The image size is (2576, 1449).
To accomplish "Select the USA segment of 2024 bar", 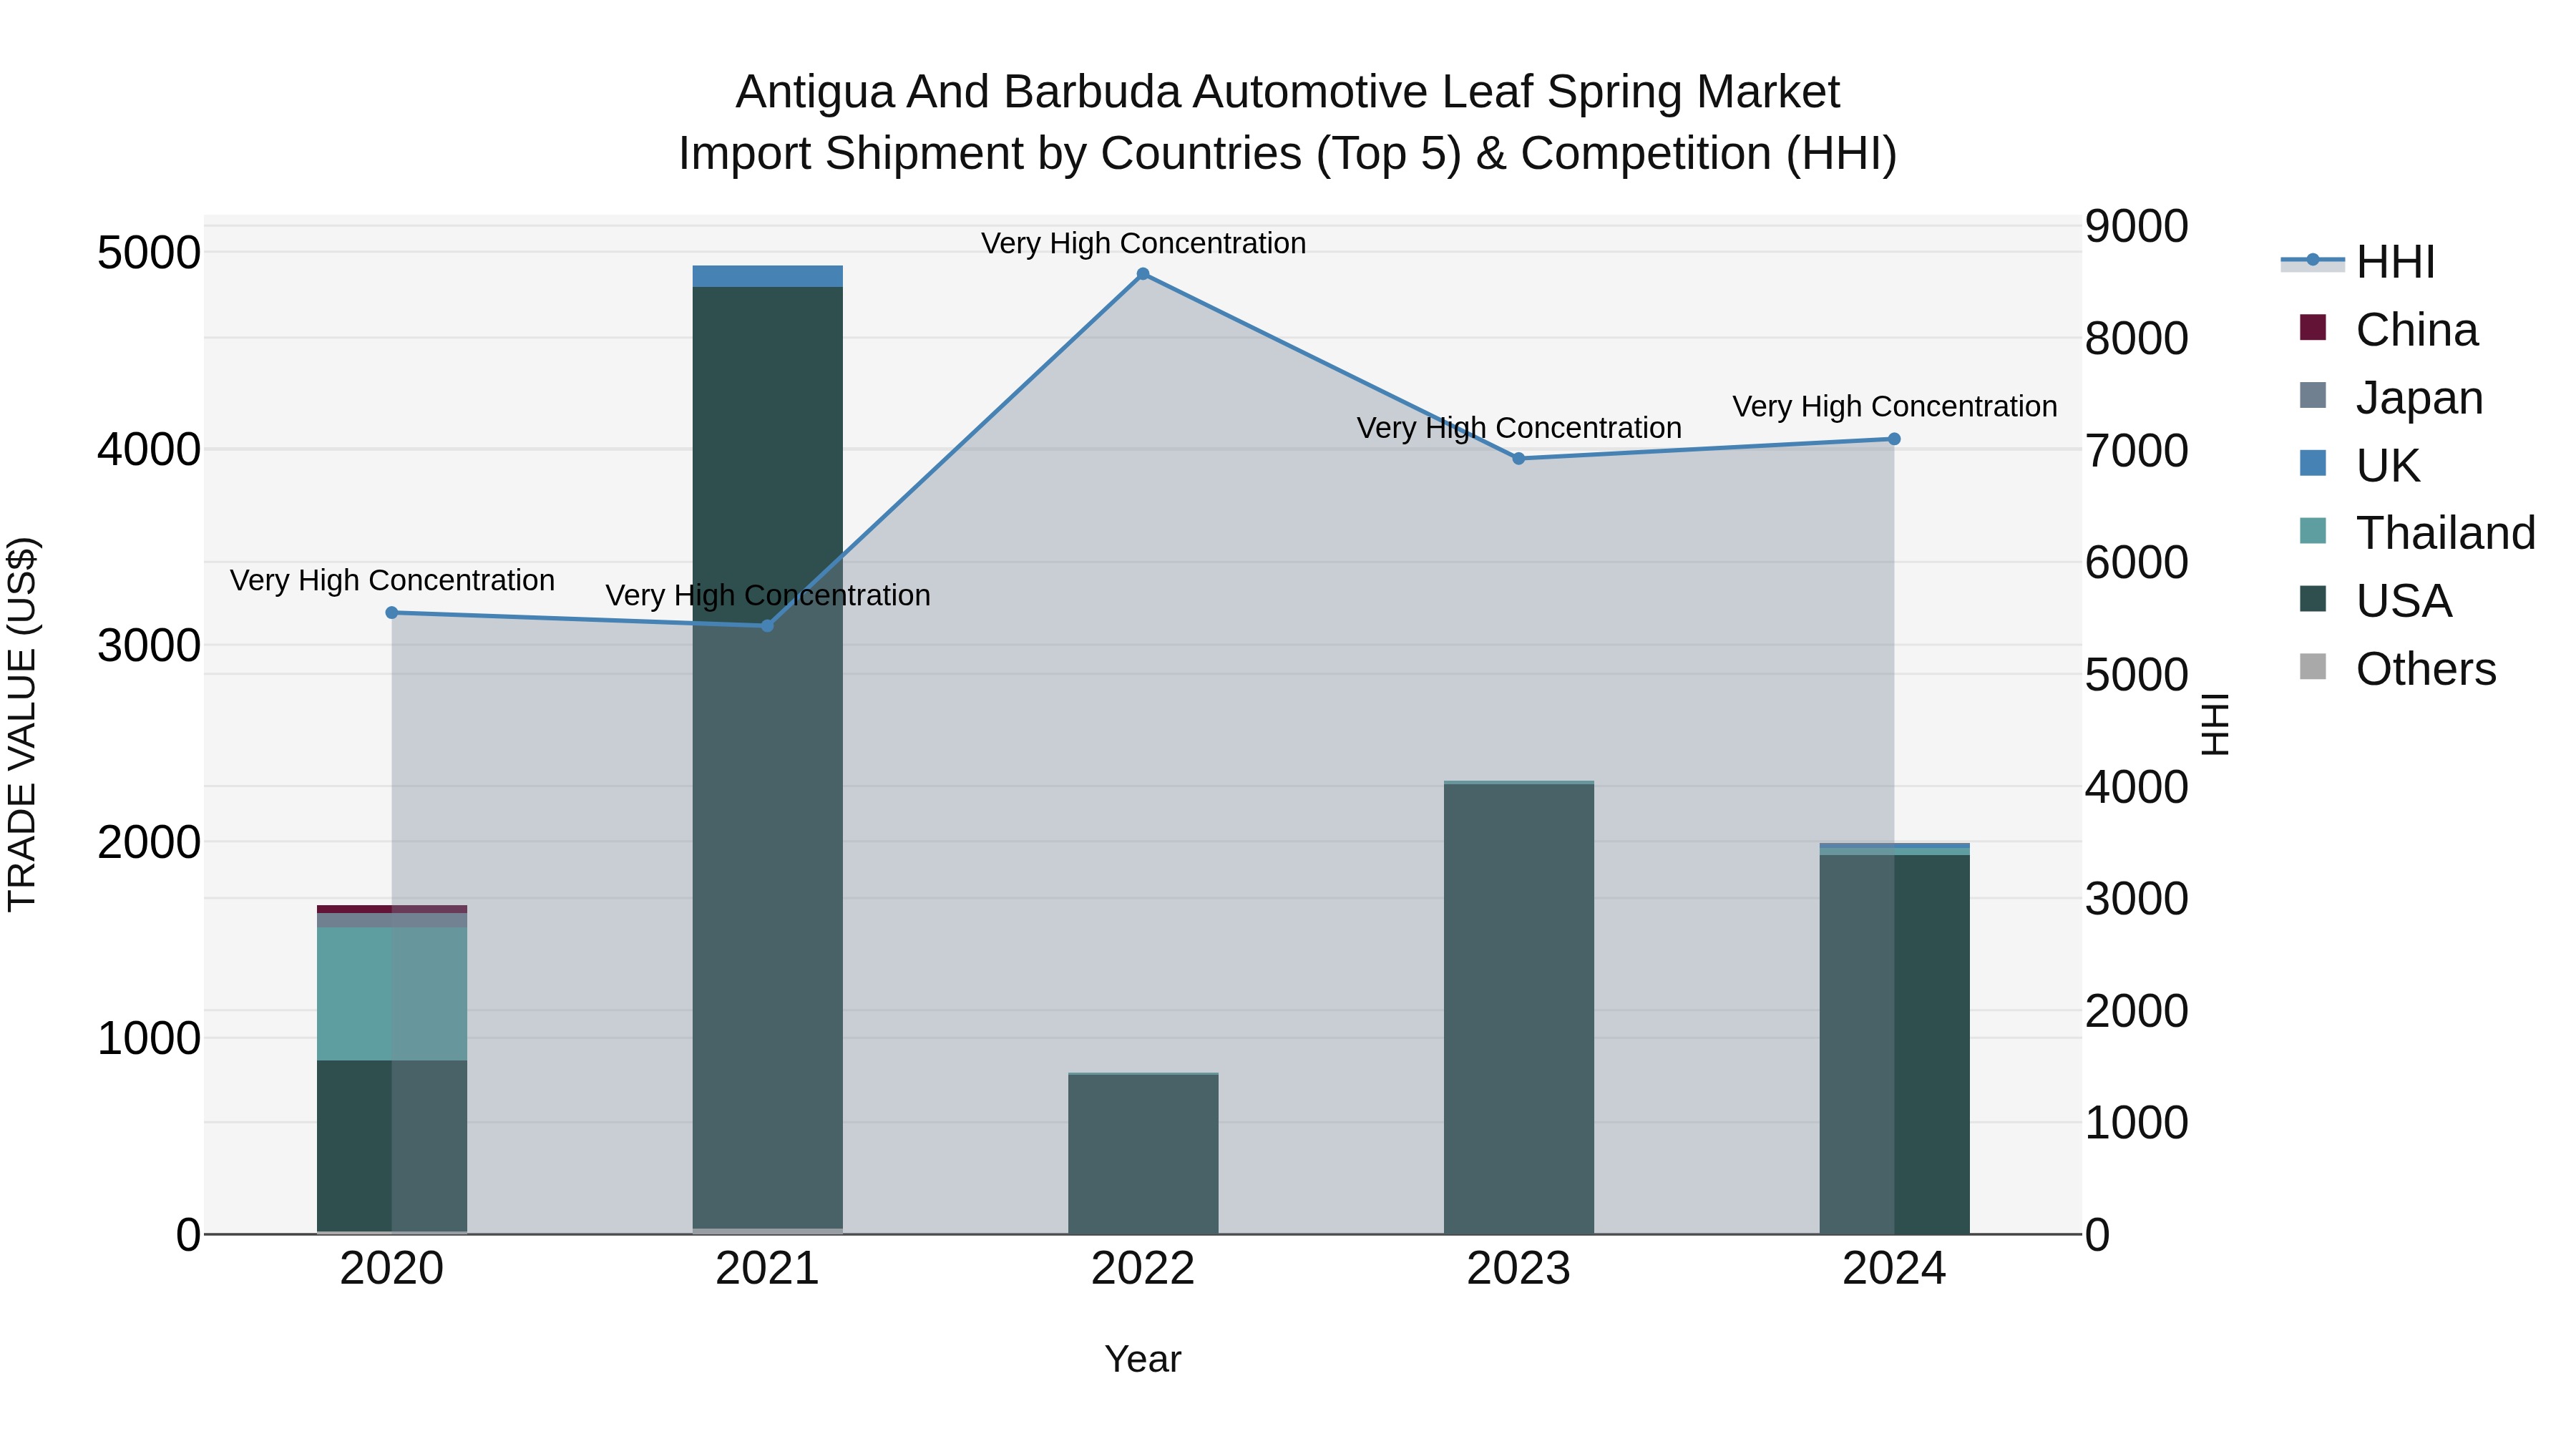I will coord(1894,1044).
